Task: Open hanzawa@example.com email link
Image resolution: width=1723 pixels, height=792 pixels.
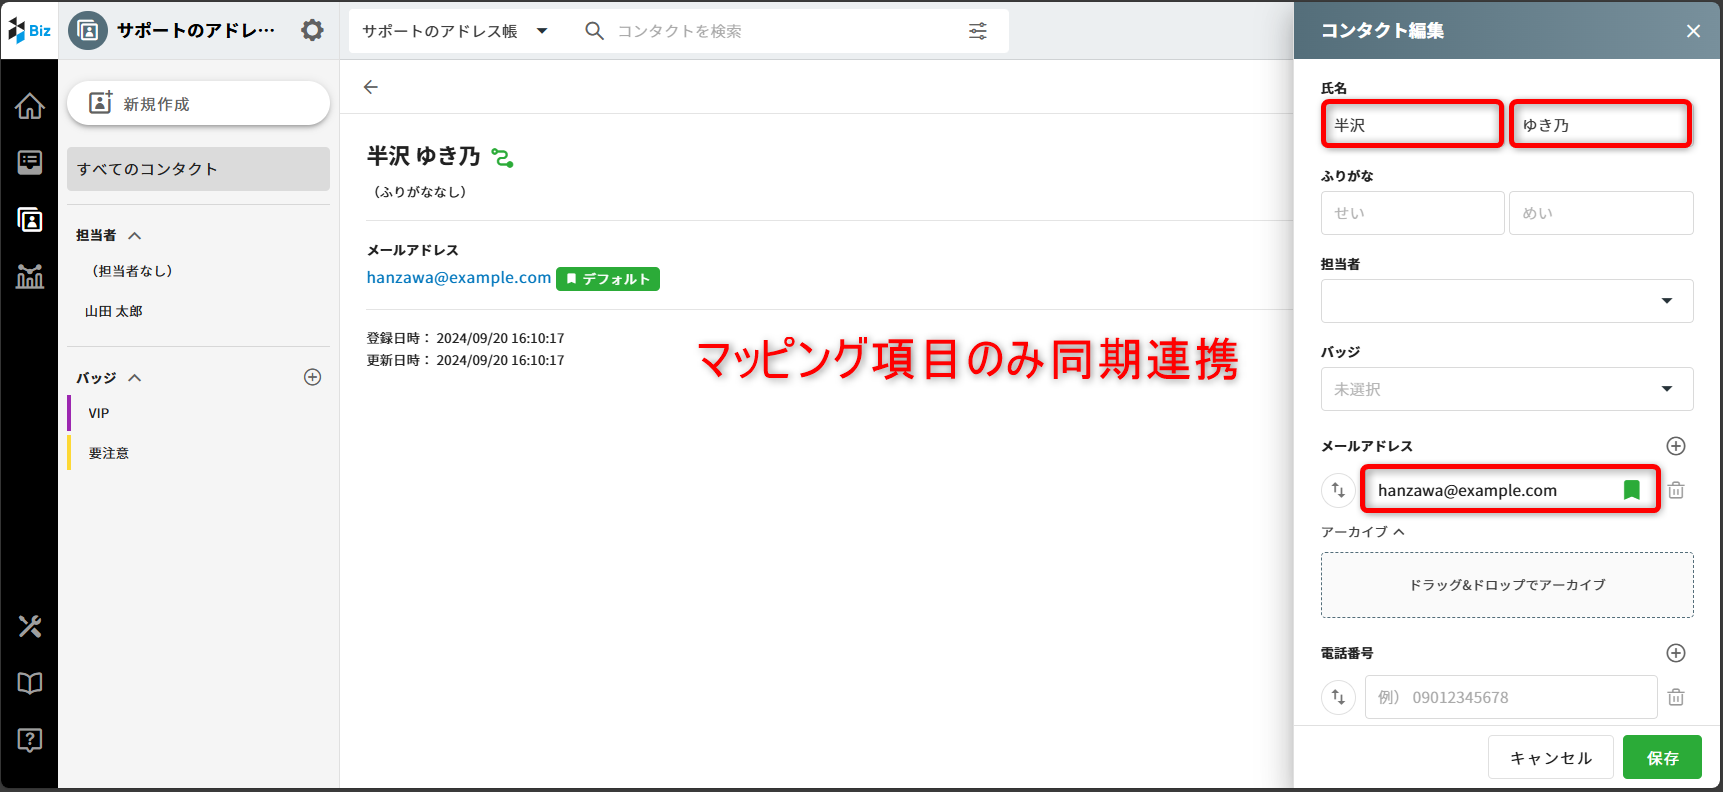Action: point(458,278)
